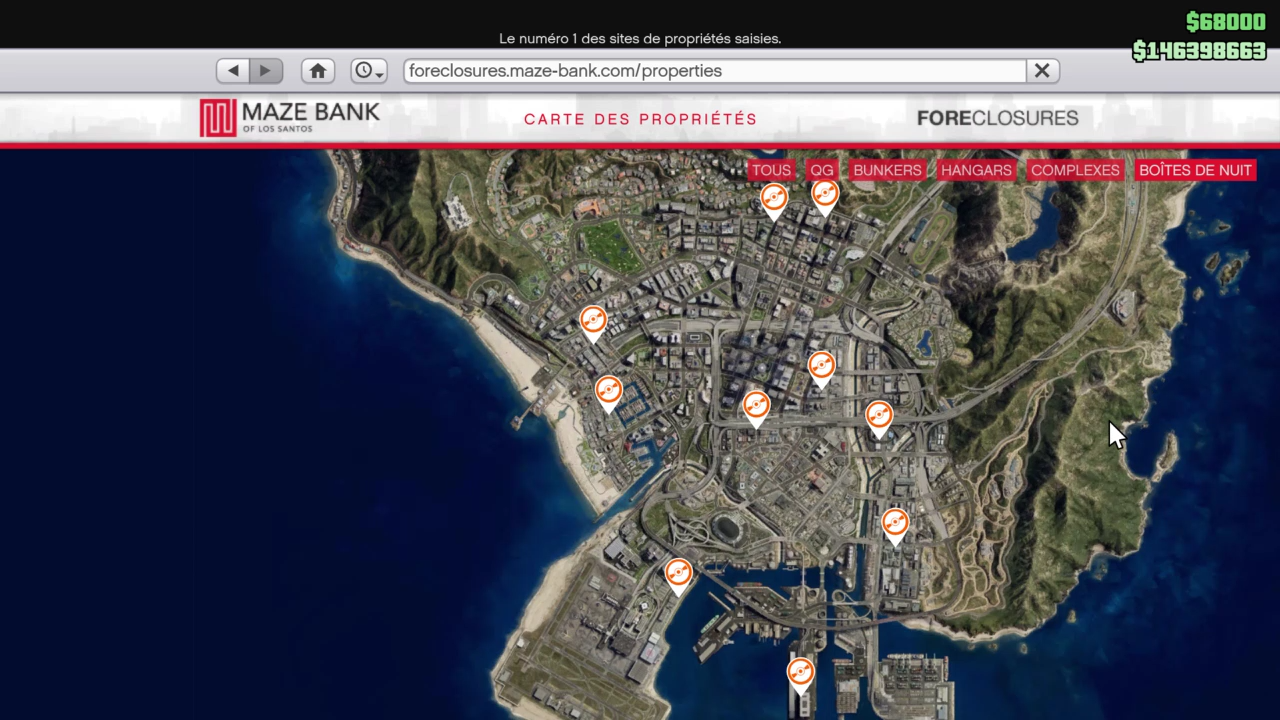Click the Maze Bank of Los Santos logo
Image resolution: width=1280 pixels, height=720 pixels.
click(290, 118)
